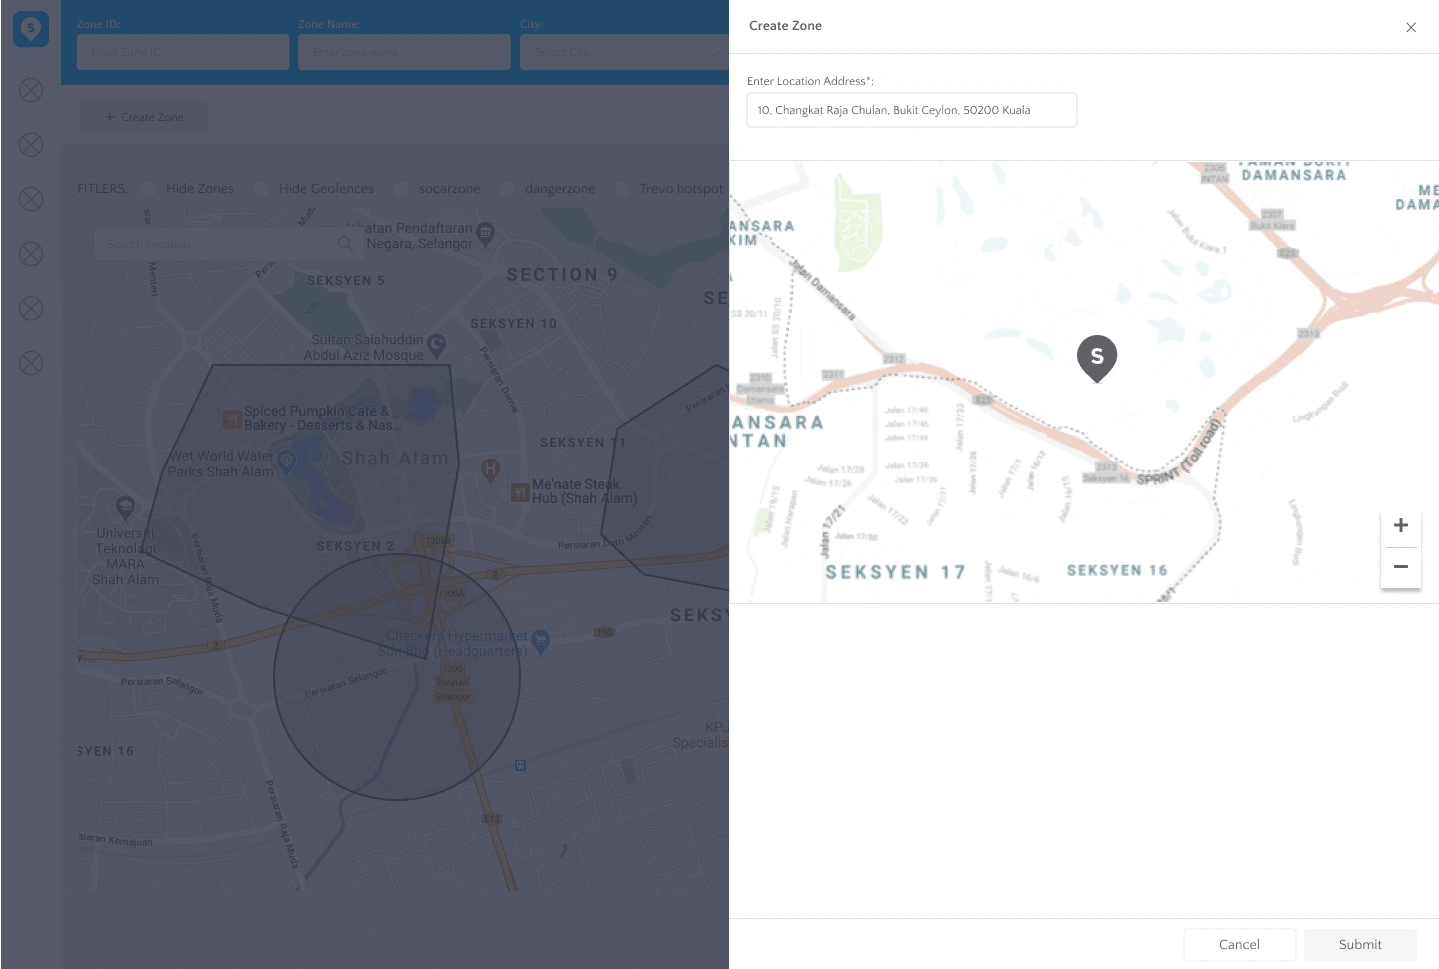The height and width of the screenshot is (969, 1439).
Task: Click the hospital H marker near Seksyen 11
Action: point(490,469)
